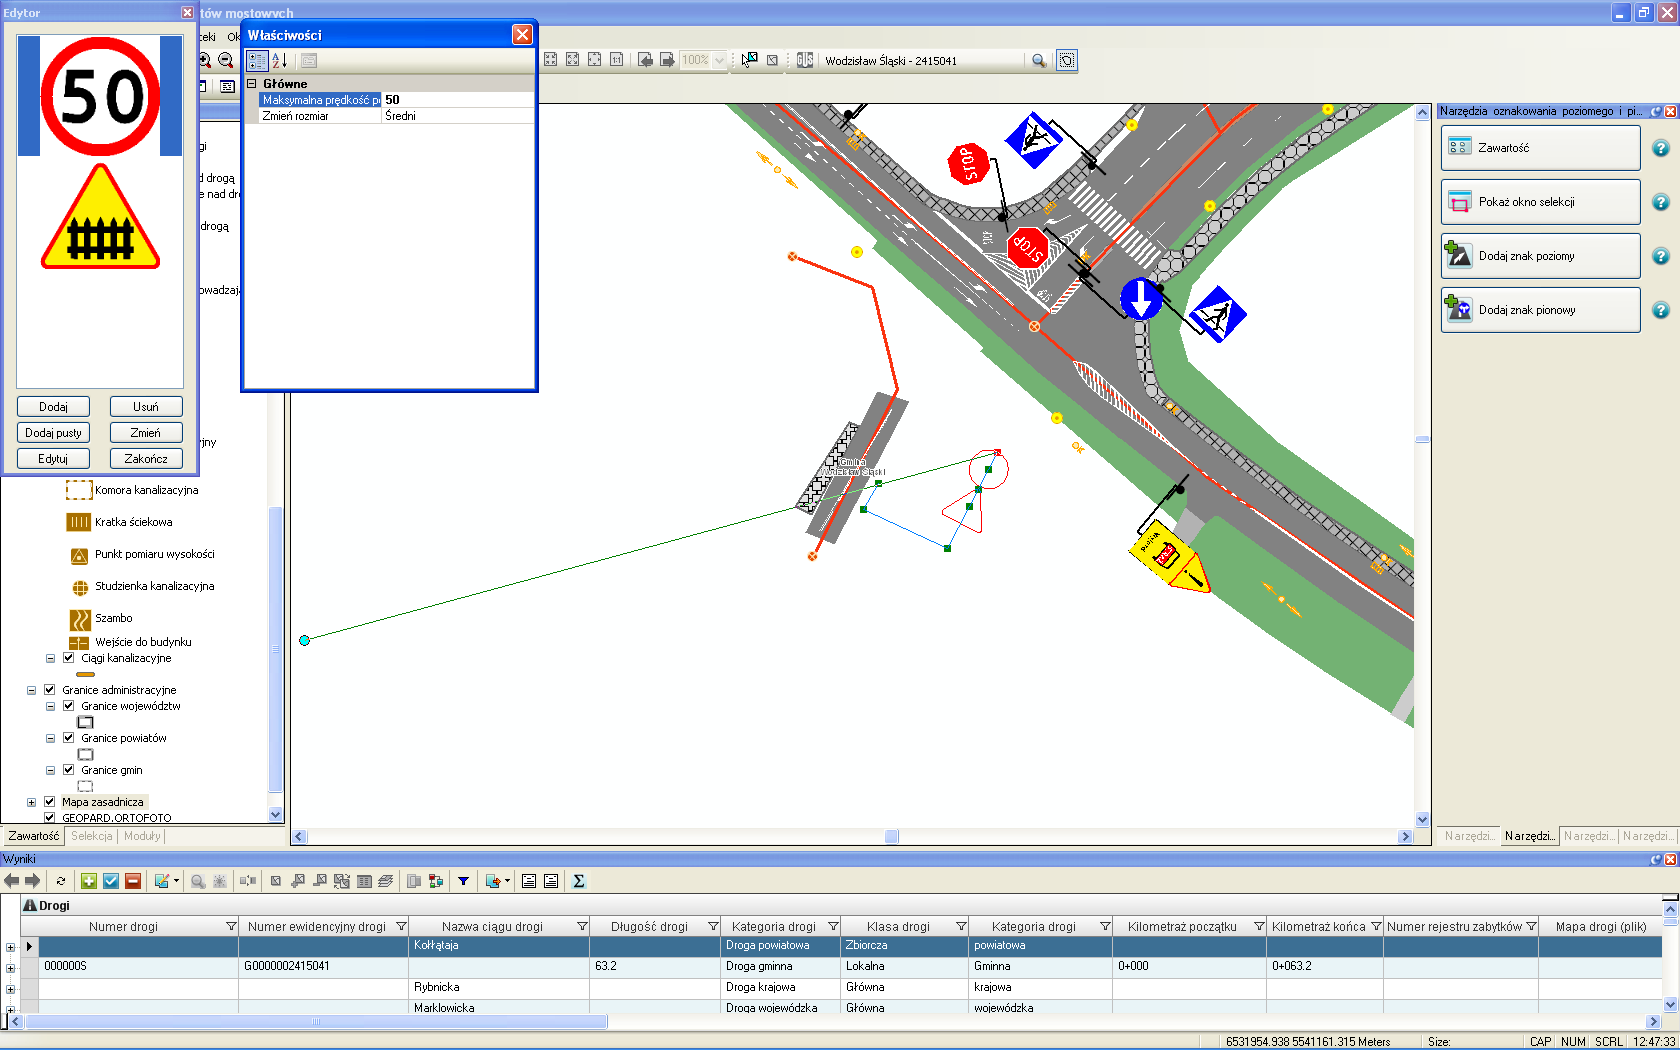Click the table view icon in Wyniki toolbar
Screen dimensions: 1680x1050
pos(364,881)
